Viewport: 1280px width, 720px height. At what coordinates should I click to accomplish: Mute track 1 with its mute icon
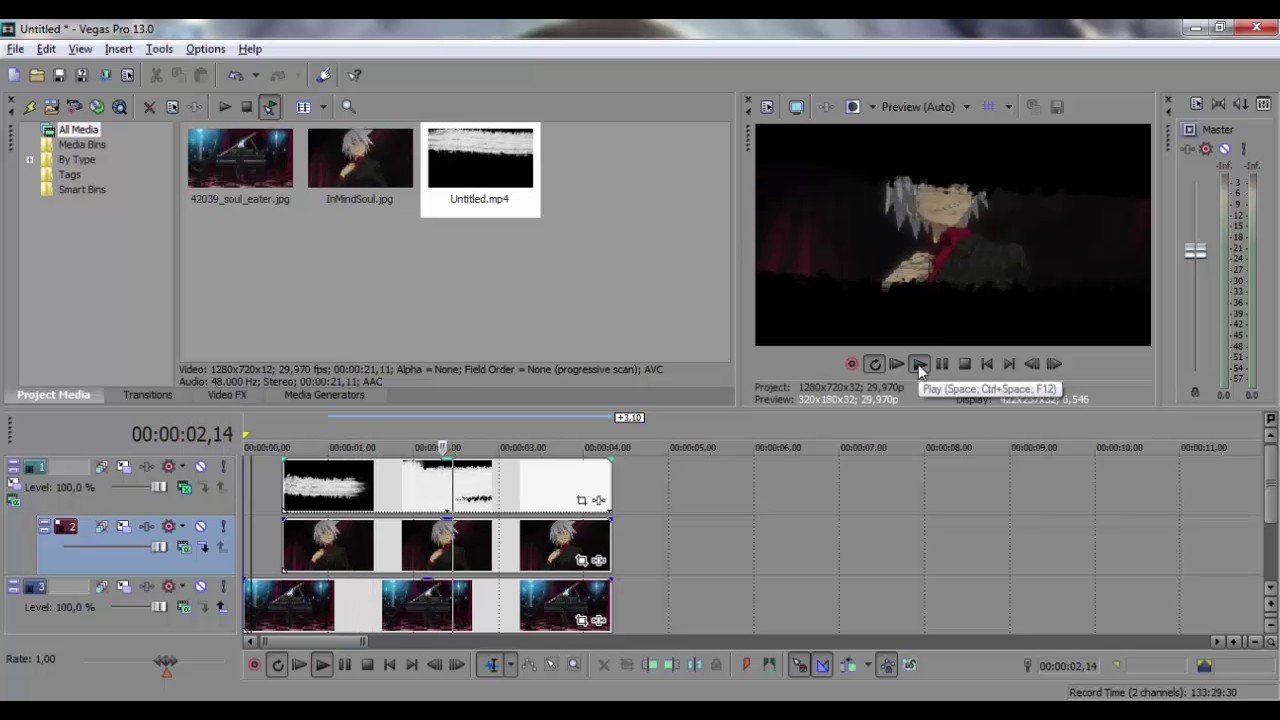tap(200, 467)
